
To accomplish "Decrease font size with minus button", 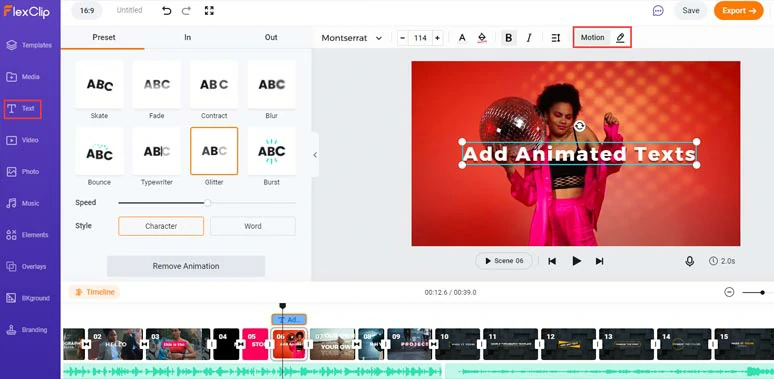I will [x=403, y=38].
